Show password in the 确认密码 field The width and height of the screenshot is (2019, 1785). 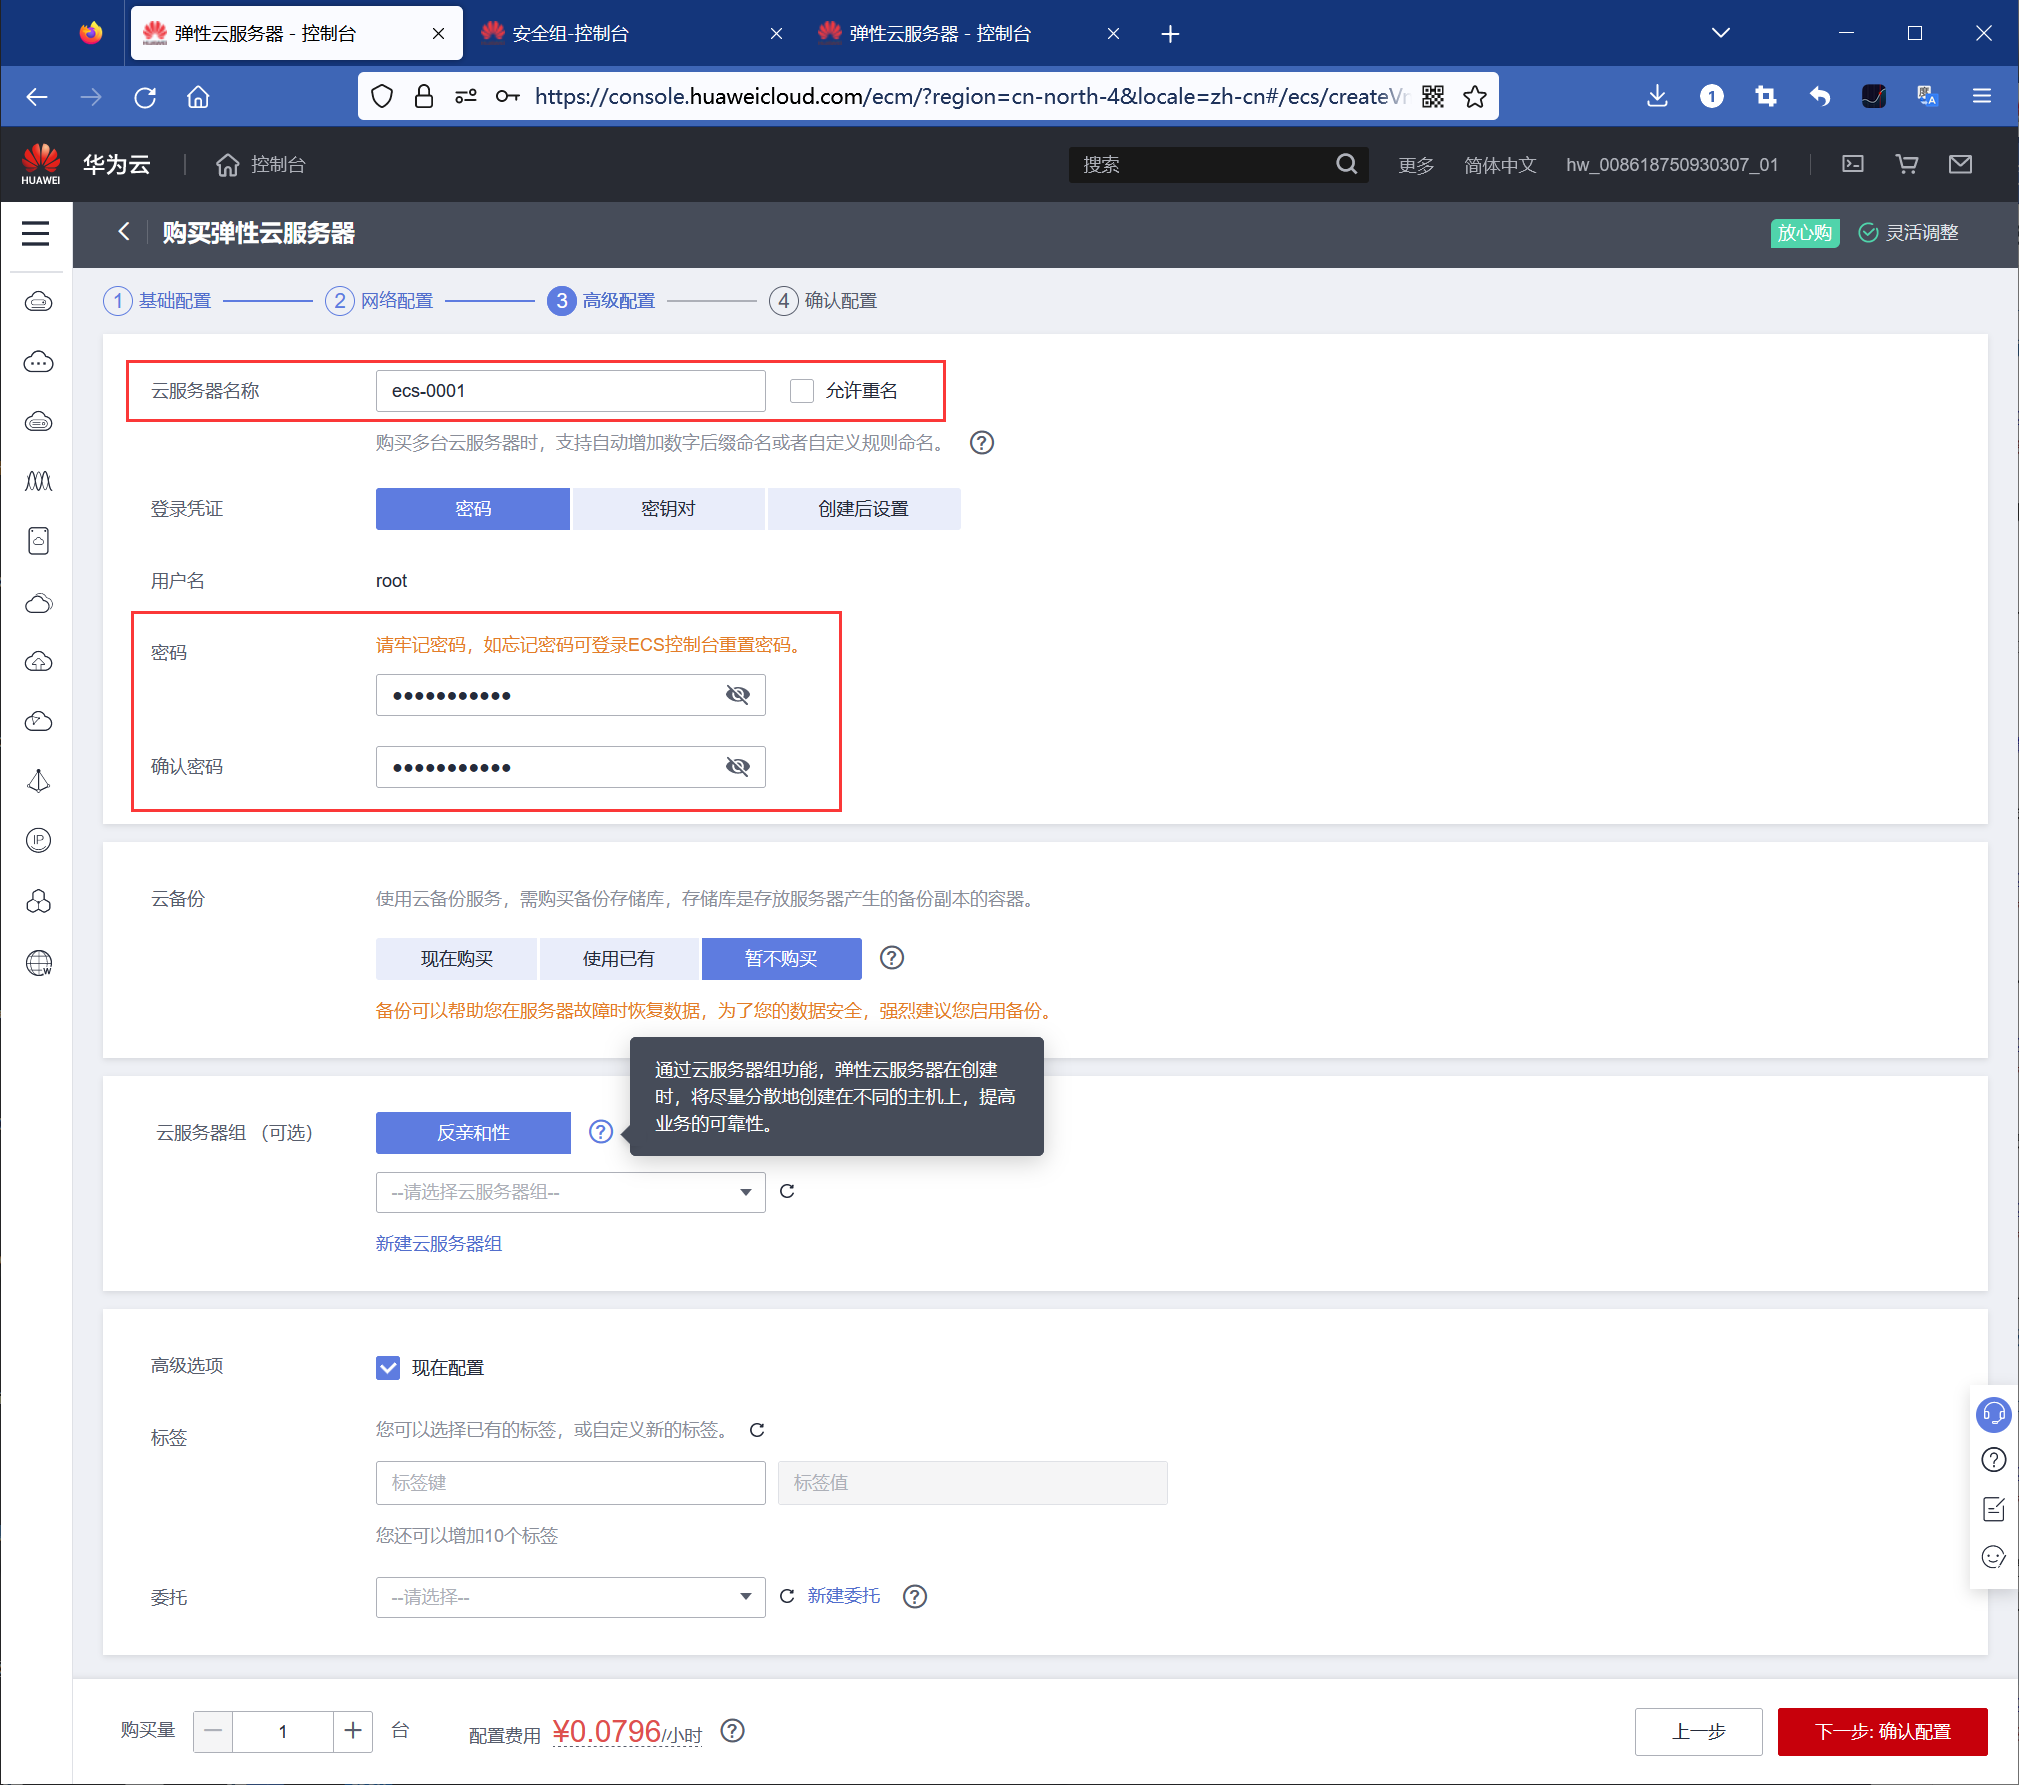pyautogui.click(x=738, y=767)
